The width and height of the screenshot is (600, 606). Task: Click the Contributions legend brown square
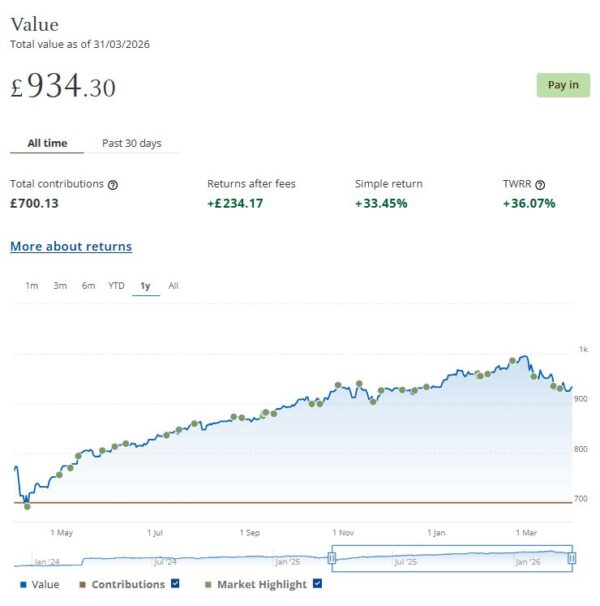(83, 584)
